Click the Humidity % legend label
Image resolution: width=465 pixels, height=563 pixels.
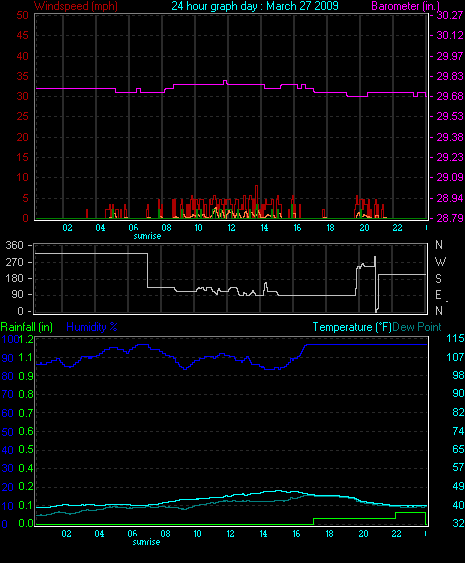[x=92, y=327]
